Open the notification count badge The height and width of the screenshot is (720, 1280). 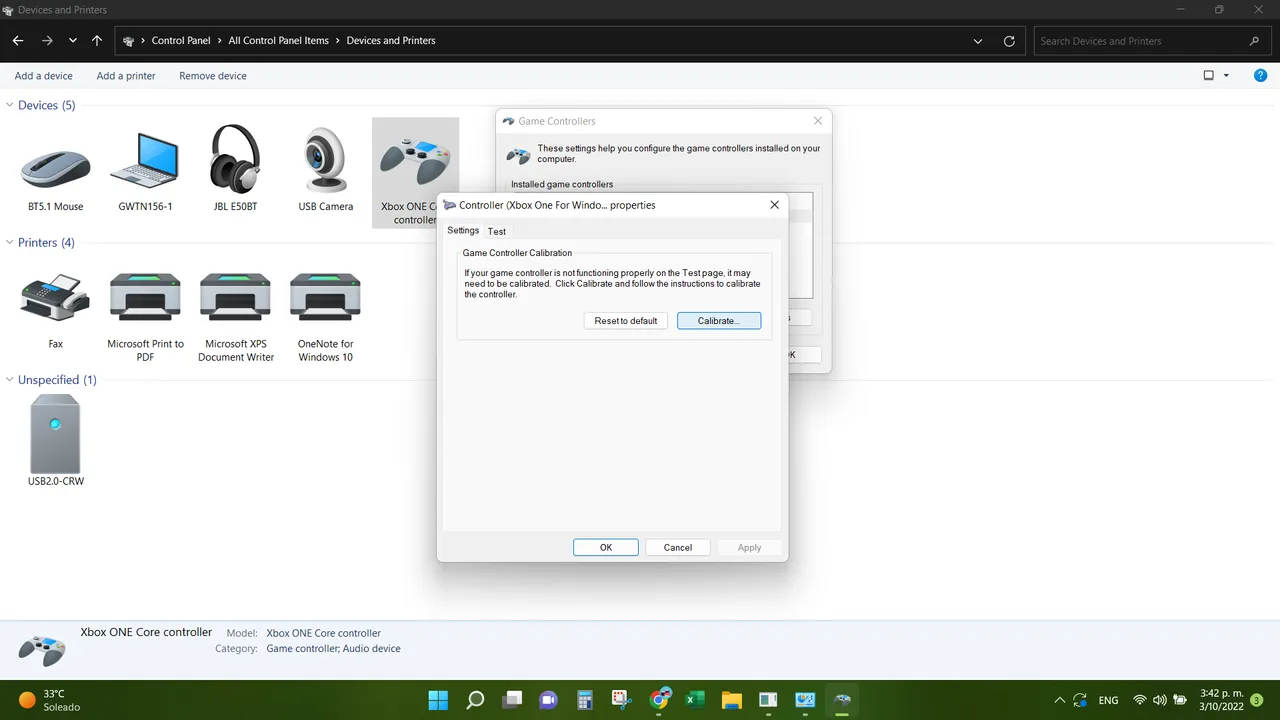1257,700
